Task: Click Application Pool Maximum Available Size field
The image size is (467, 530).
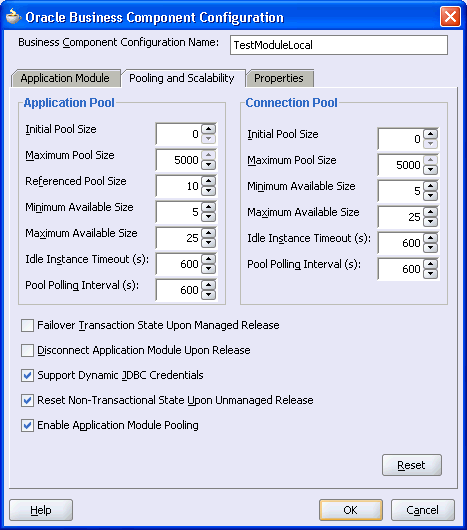Action: [179, 238]
